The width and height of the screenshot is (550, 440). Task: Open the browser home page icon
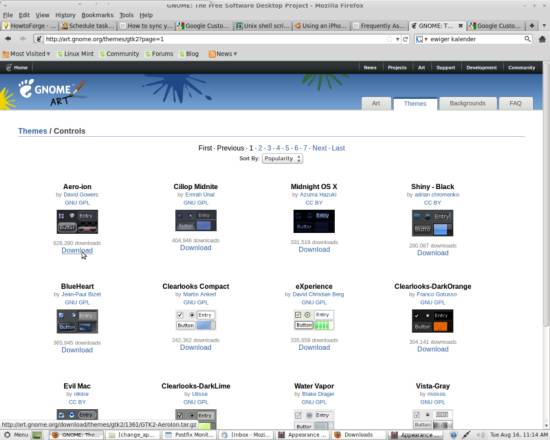[x=542, y=39]
